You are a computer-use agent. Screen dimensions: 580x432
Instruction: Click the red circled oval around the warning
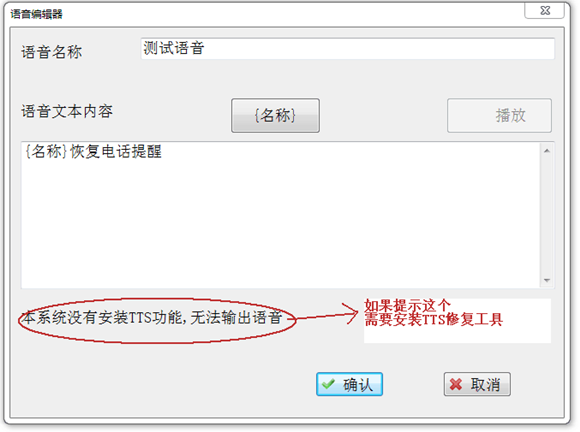pos(157,320)
